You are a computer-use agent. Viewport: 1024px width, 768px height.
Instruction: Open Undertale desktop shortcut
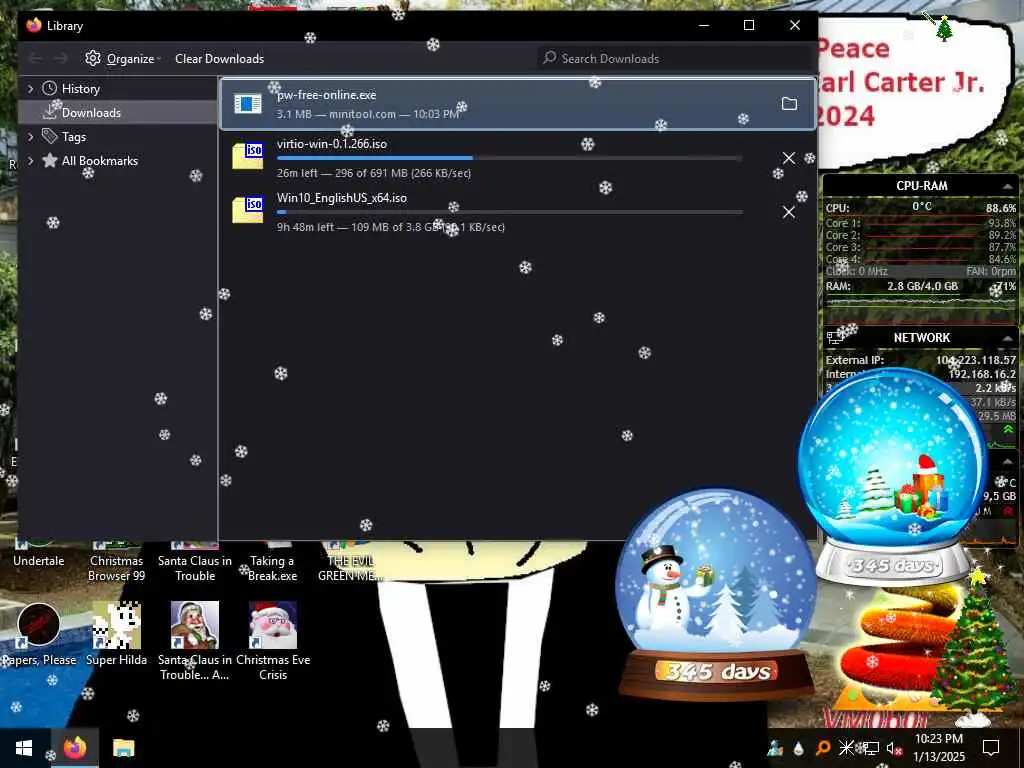(x=39, y=554)
